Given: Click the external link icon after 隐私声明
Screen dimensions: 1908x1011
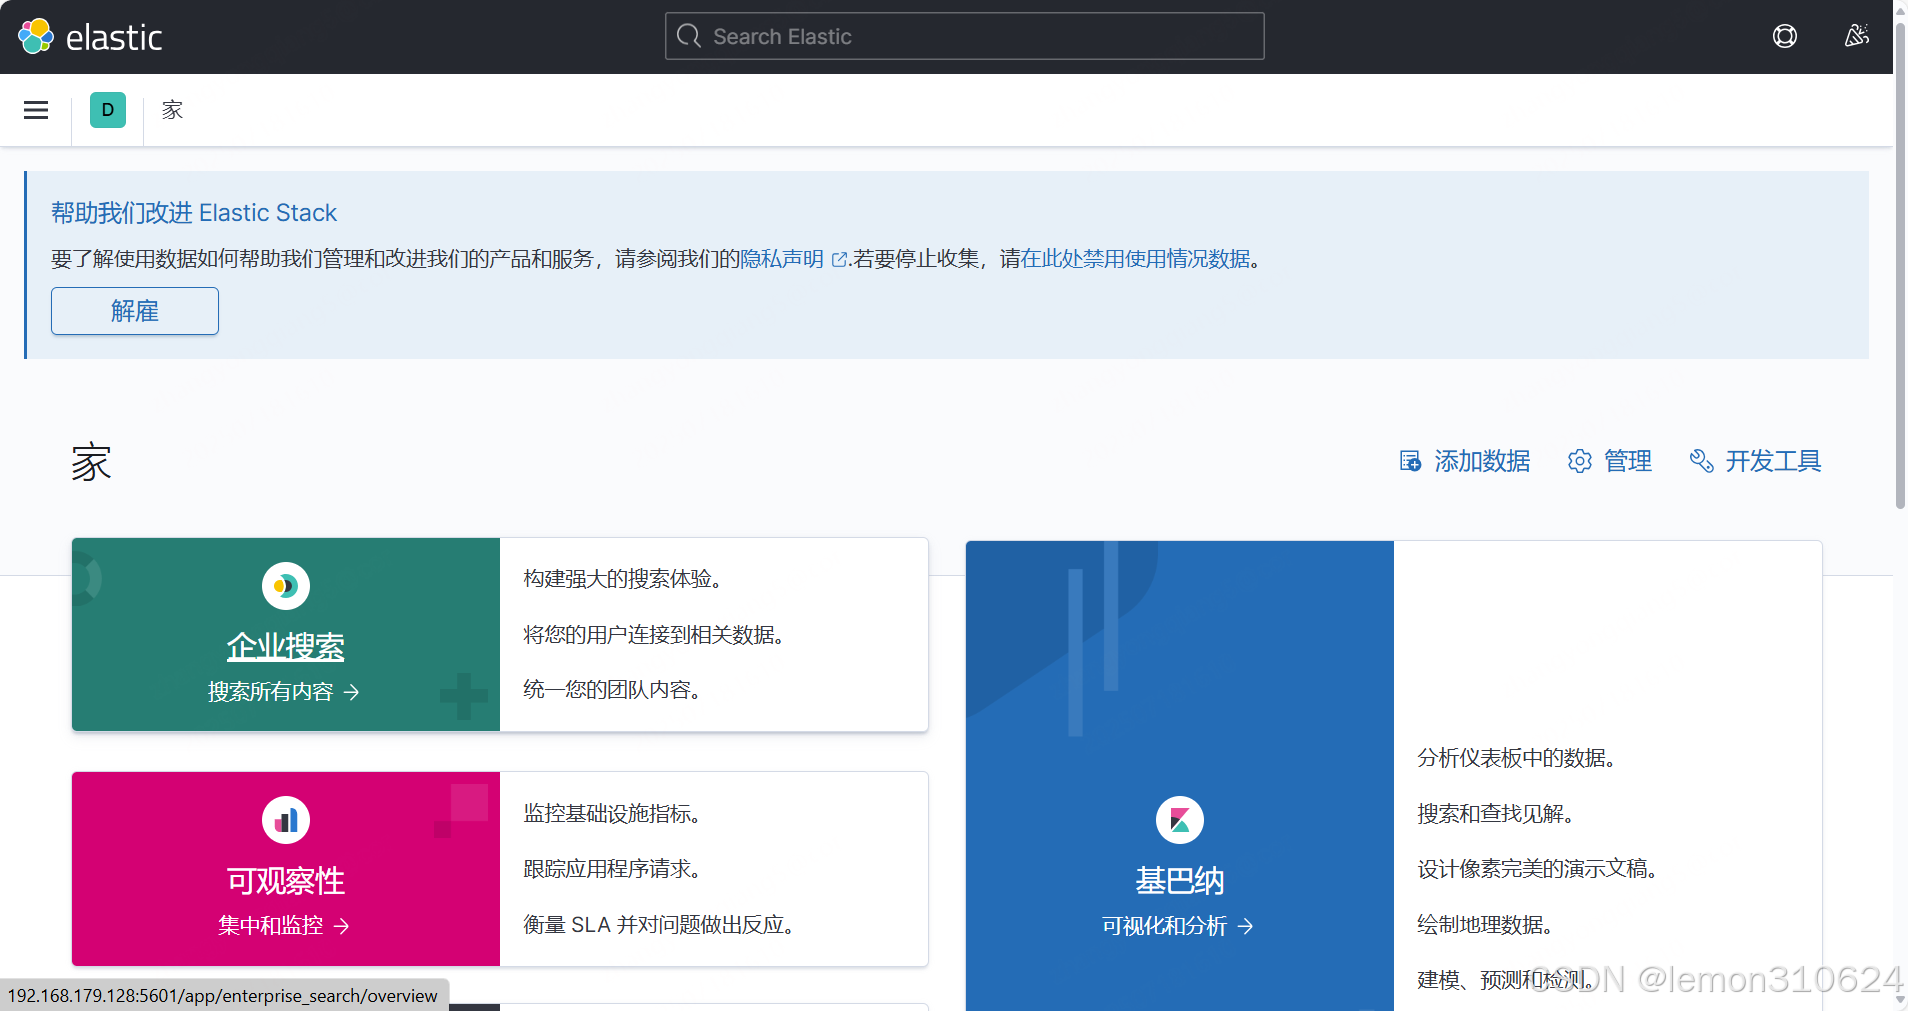Looking at the screenshot, I should coord(839,260).
